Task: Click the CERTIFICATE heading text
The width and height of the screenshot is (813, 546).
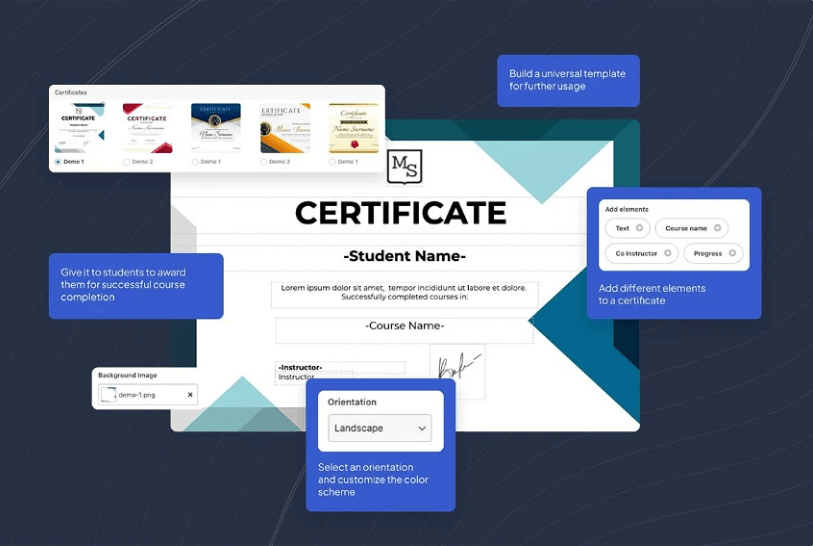Action: [x=400, y=213]
